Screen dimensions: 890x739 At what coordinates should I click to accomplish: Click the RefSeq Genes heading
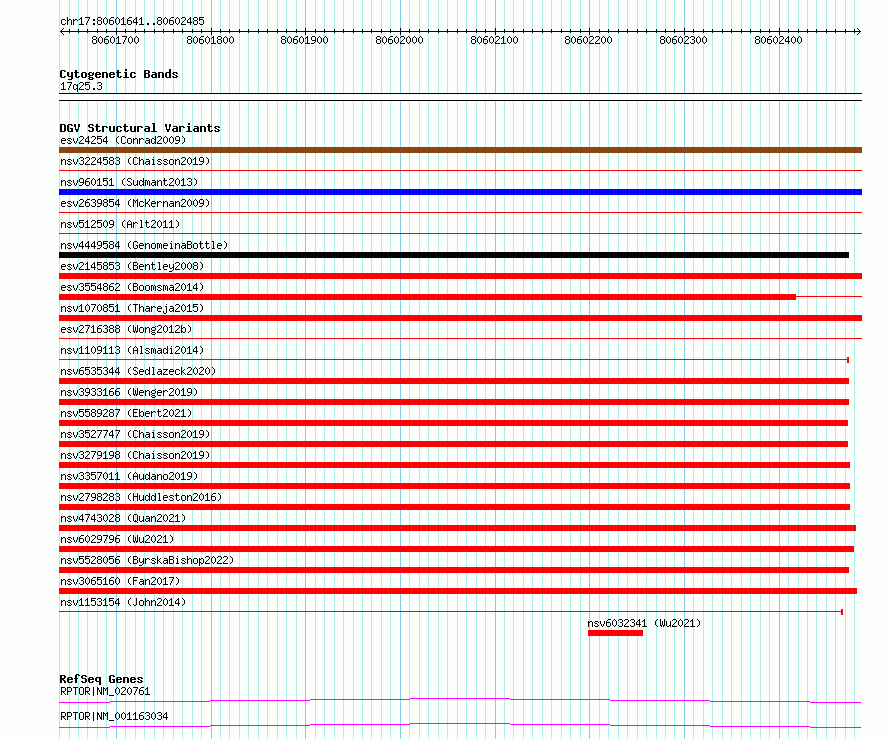point(101,679)
